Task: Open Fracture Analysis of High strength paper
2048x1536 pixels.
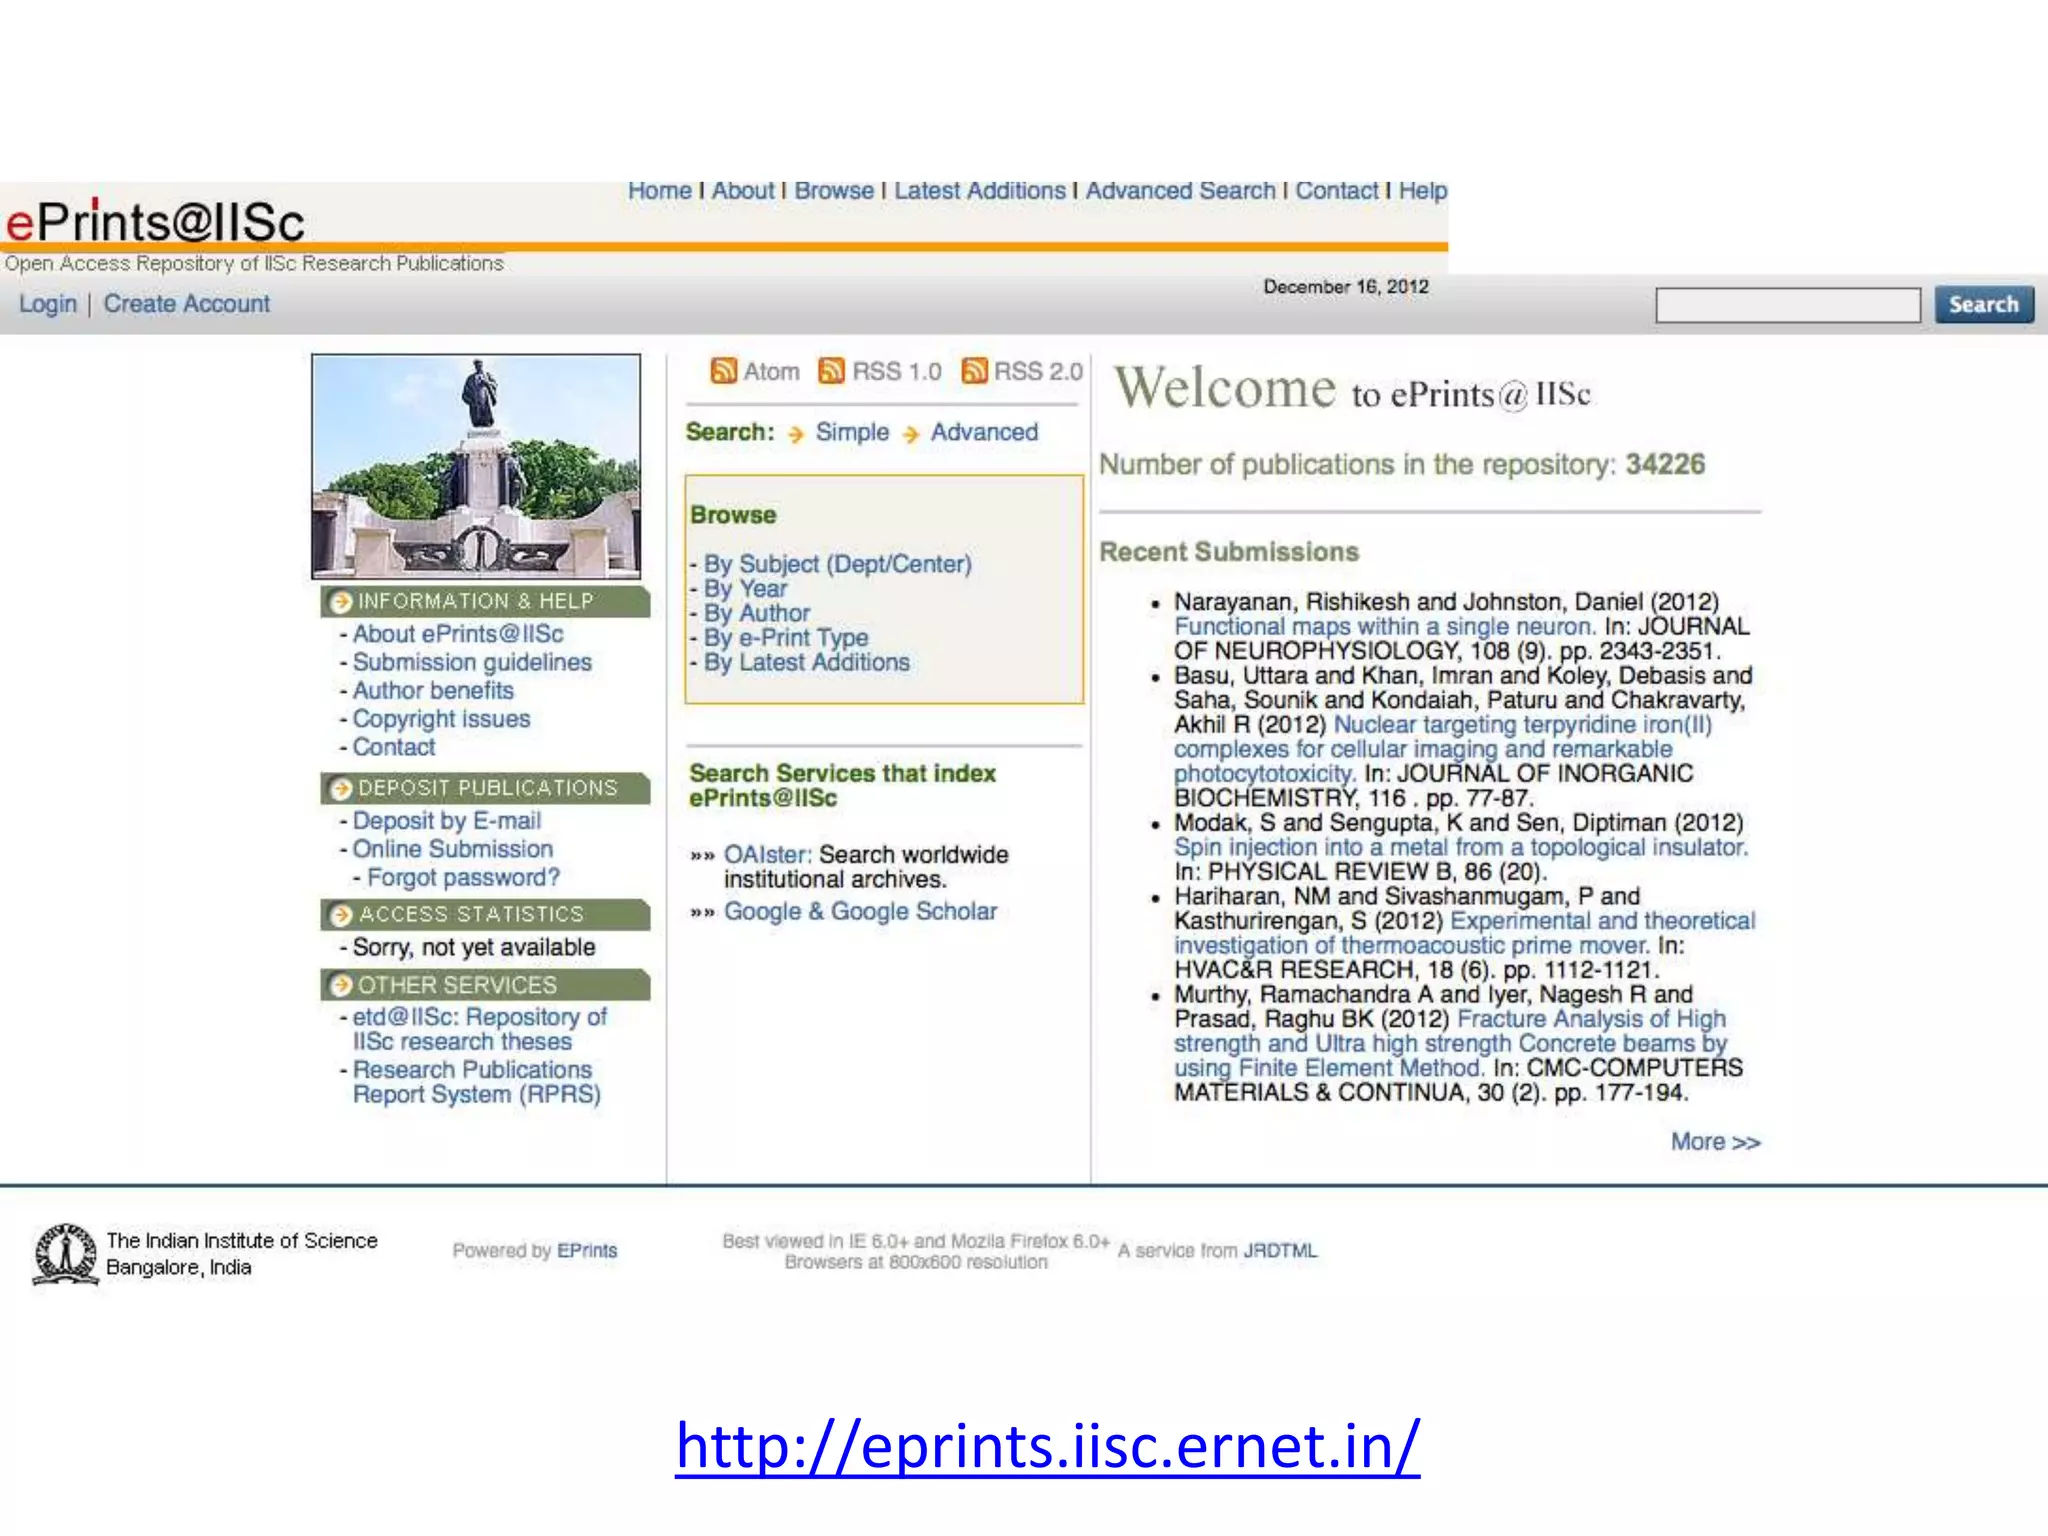Action: [x=1450, y=1043]
